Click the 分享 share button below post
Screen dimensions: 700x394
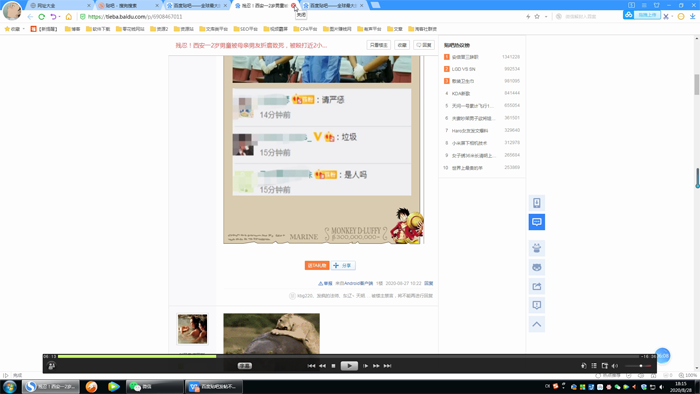coord(343,265)
